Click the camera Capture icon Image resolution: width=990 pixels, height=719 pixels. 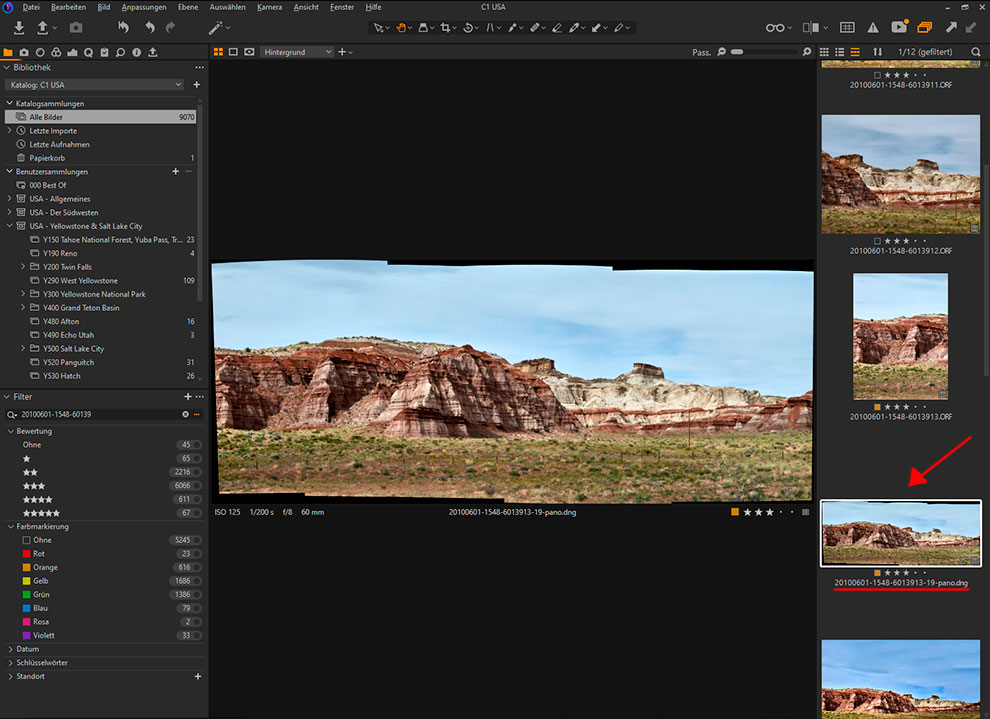[x=76, y=28]
